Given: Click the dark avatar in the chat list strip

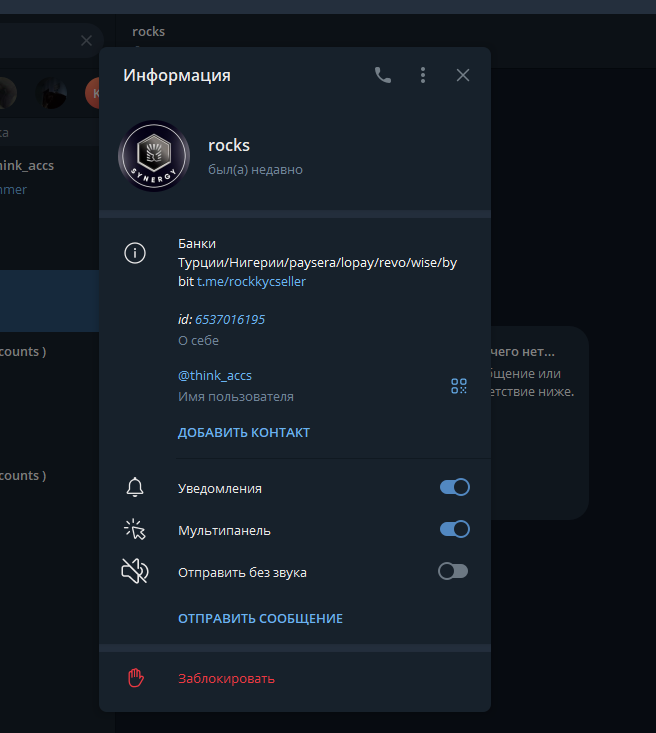Looking at the screenshot, I should click(x=51, y=93).
